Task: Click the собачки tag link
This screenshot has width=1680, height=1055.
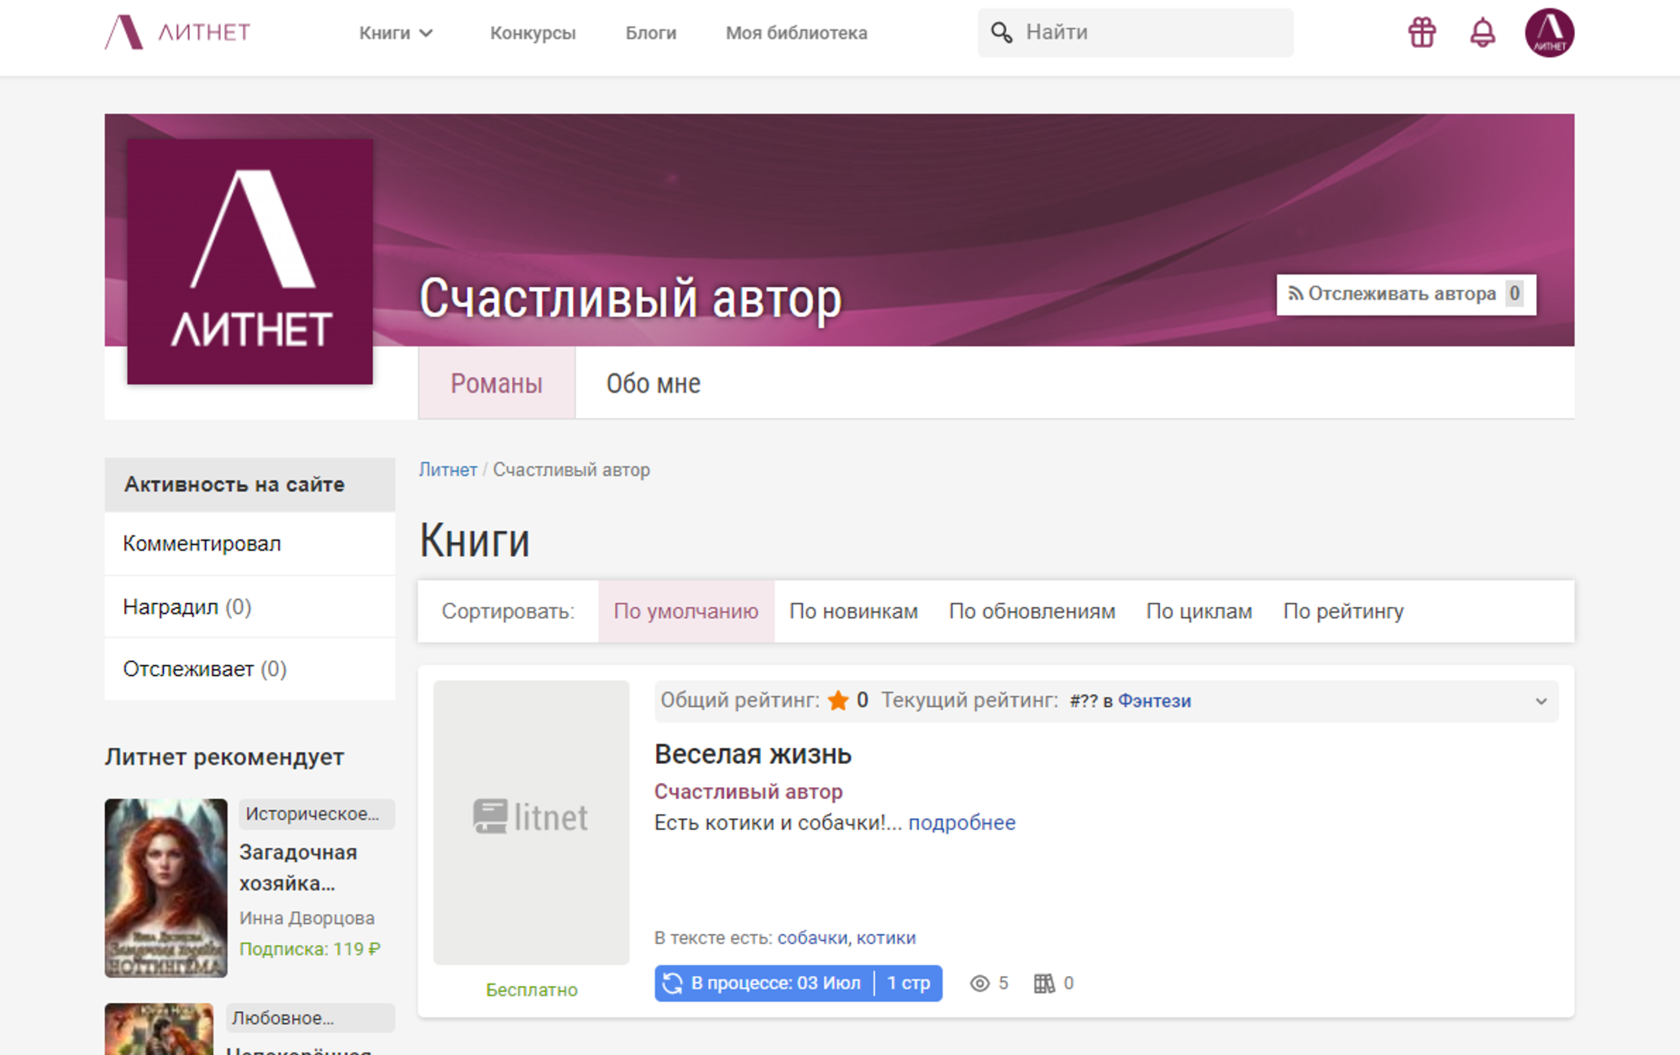Action: [812, 938]
